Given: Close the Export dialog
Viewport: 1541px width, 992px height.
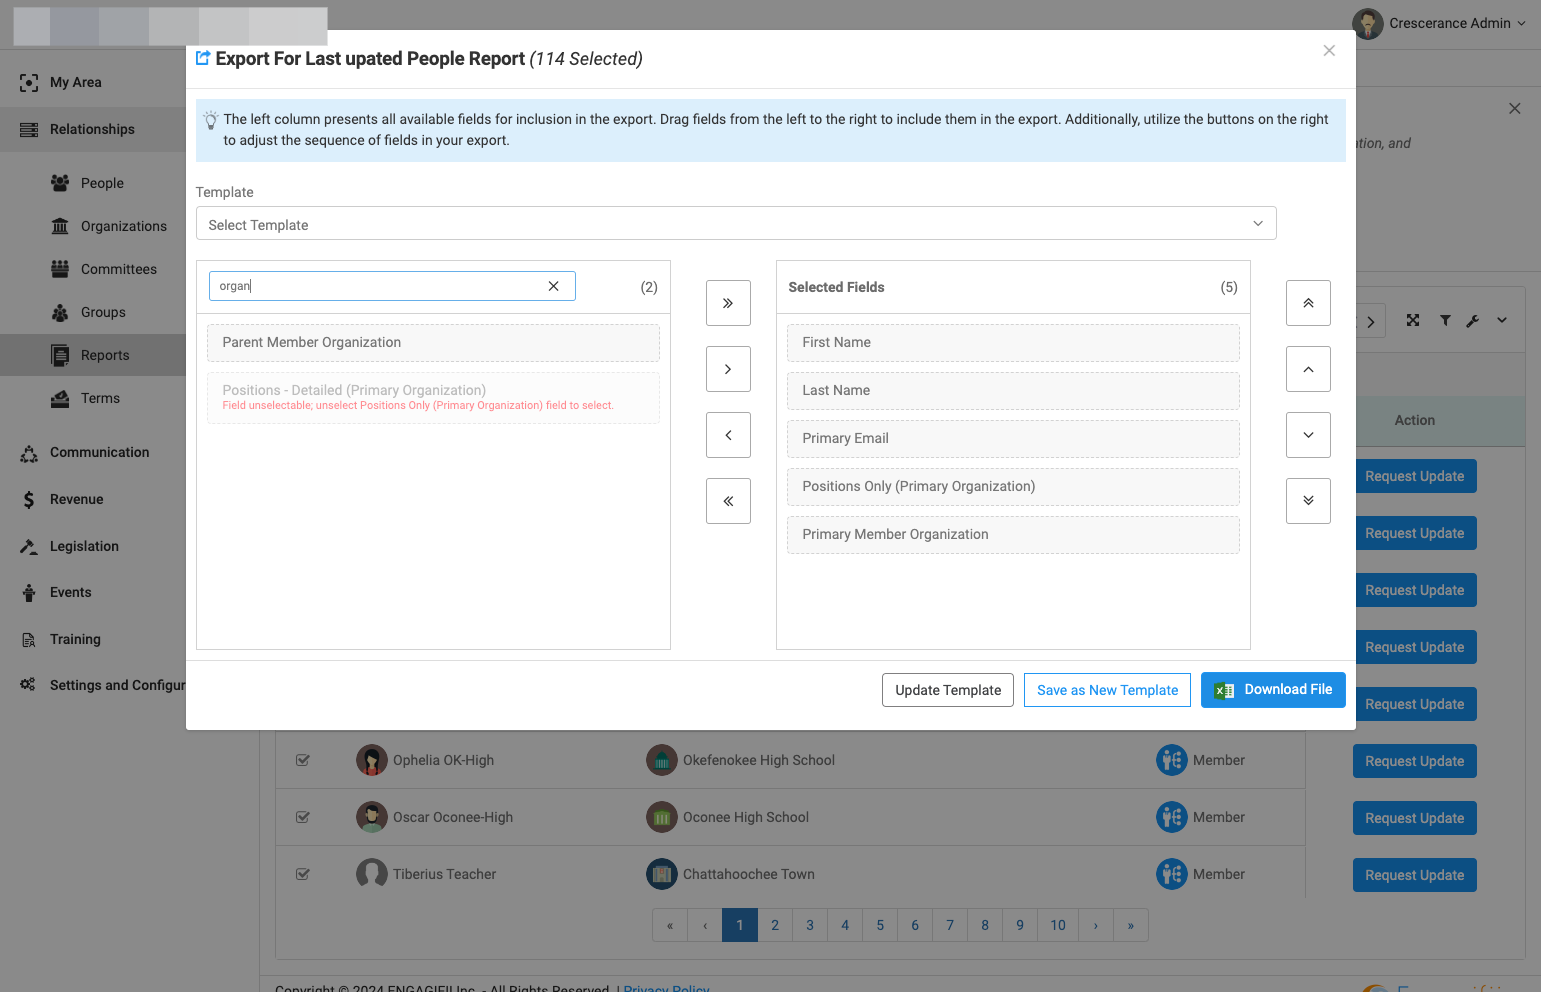Looking at the screenshot, I should coord(1329,51).
